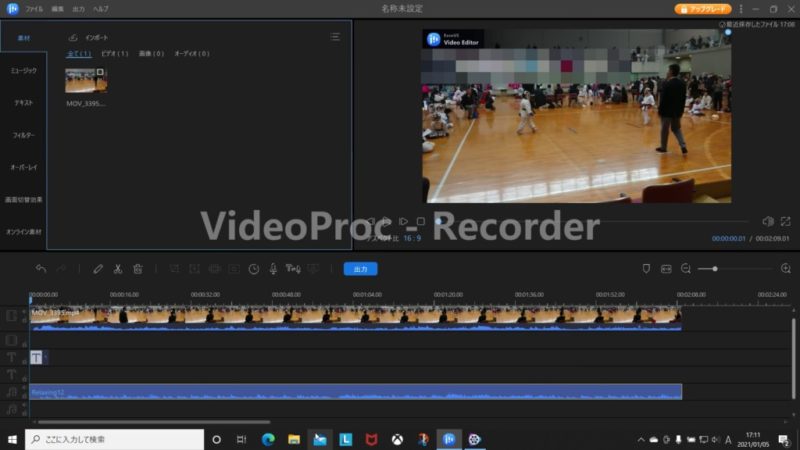This screenshot has height=450, width=800.
Task: Open the speech and text converter tool
Action: (x=293, y=269)
